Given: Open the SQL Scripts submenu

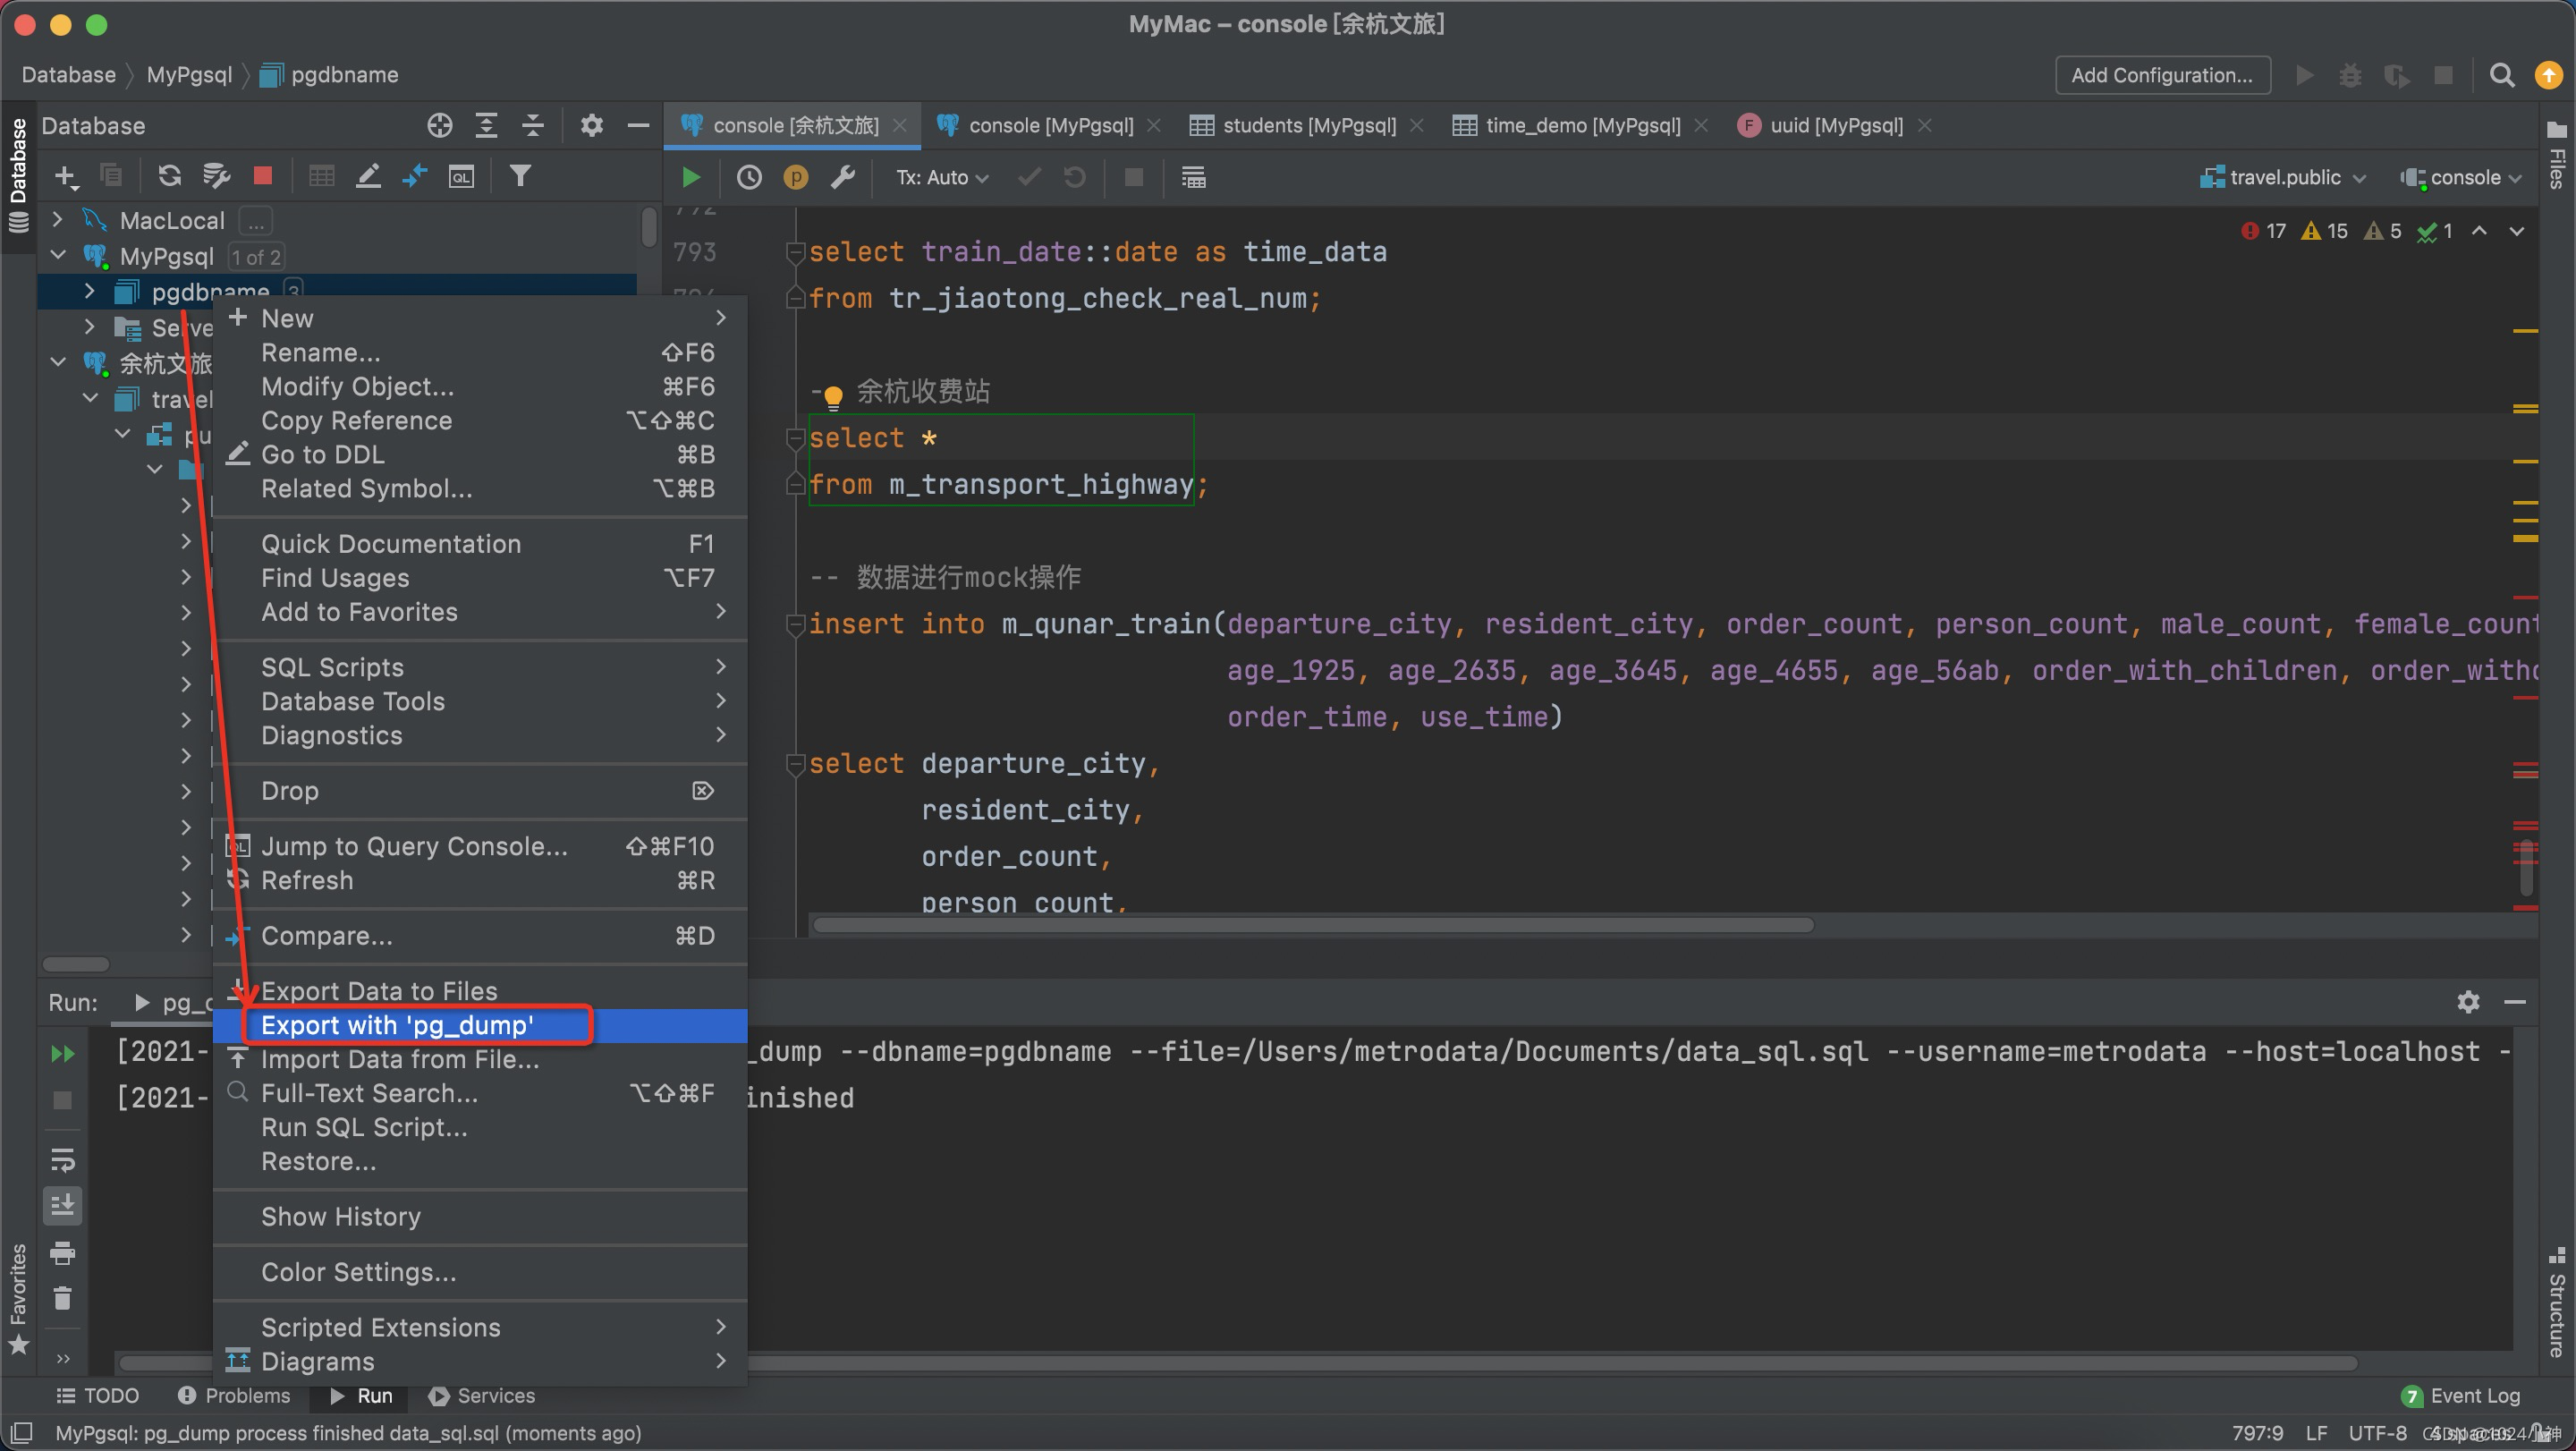Looking at the screenshot, I should (x=480, y=667).
